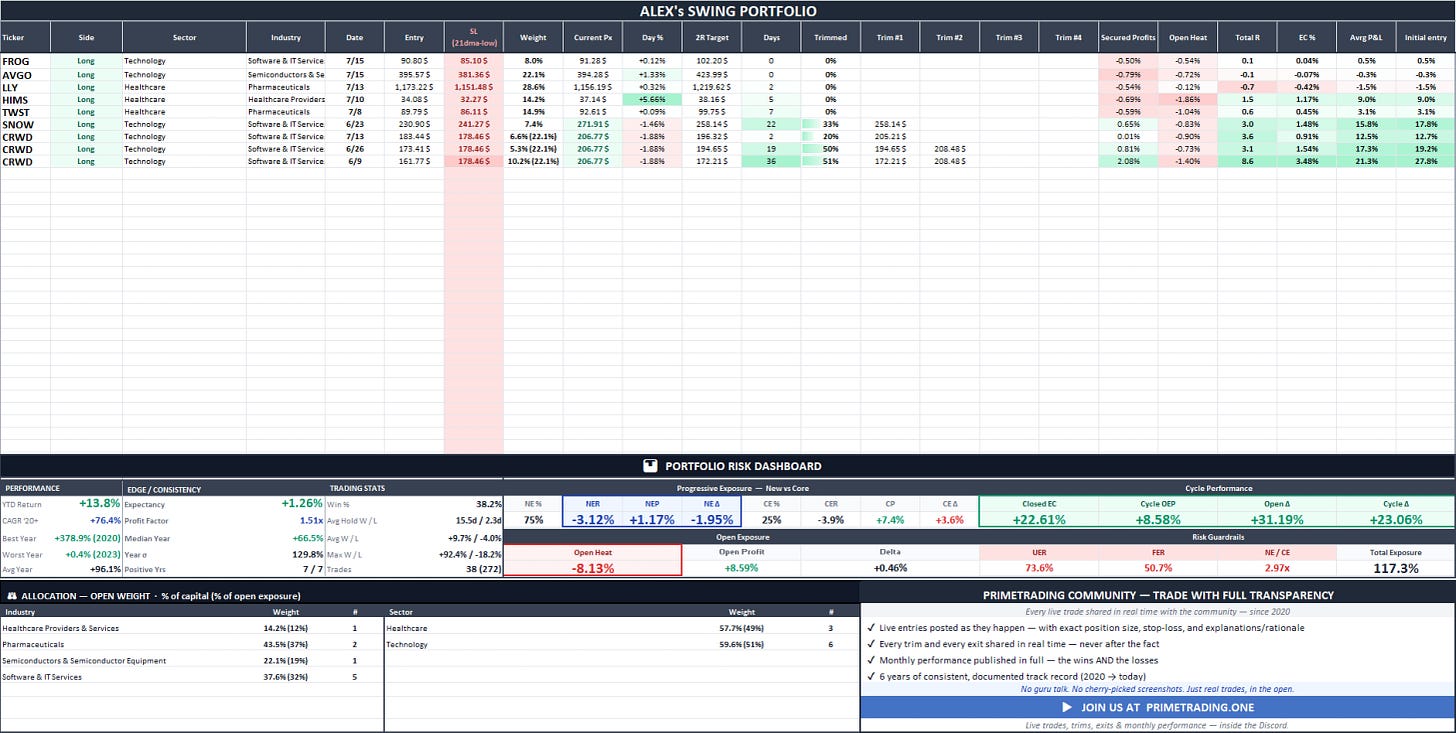Click the 8.6 Total R cell
The image size is (1456, 733).
[1247, 161]
